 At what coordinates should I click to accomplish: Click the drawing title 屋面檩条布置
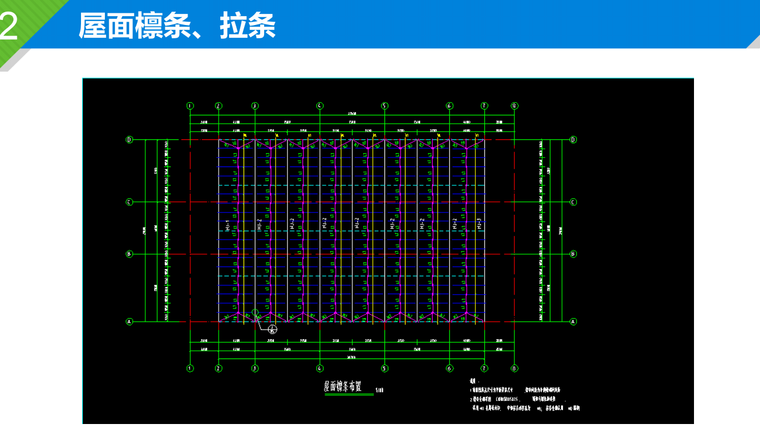click(343, 386)
